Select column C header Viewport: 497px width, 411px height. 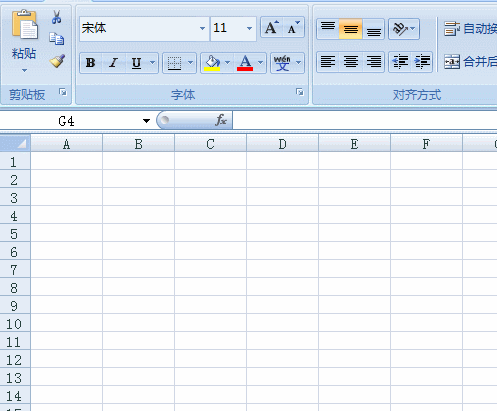point(210,144)
